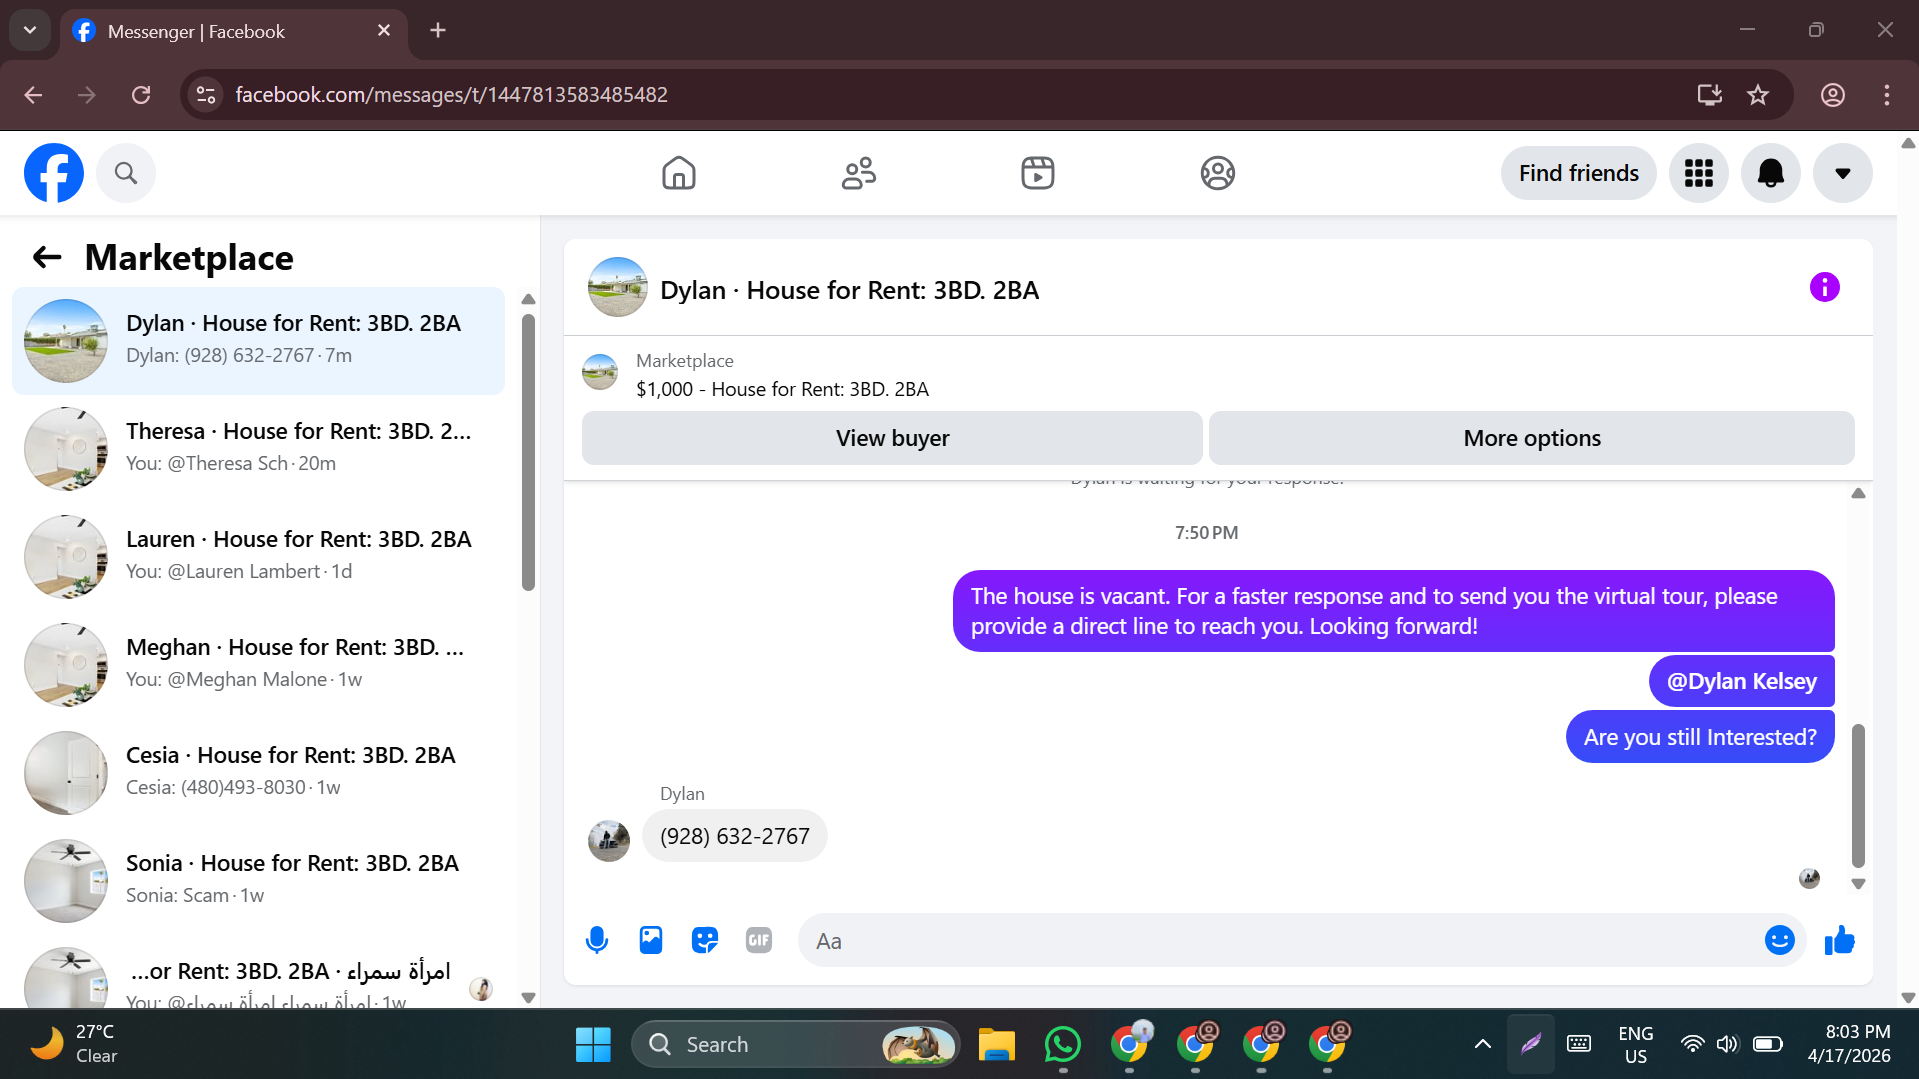The image size is (1919, 1079).
Task: Click Dylan's avatar beside the phone message
Action: click(x=608, y=841)
